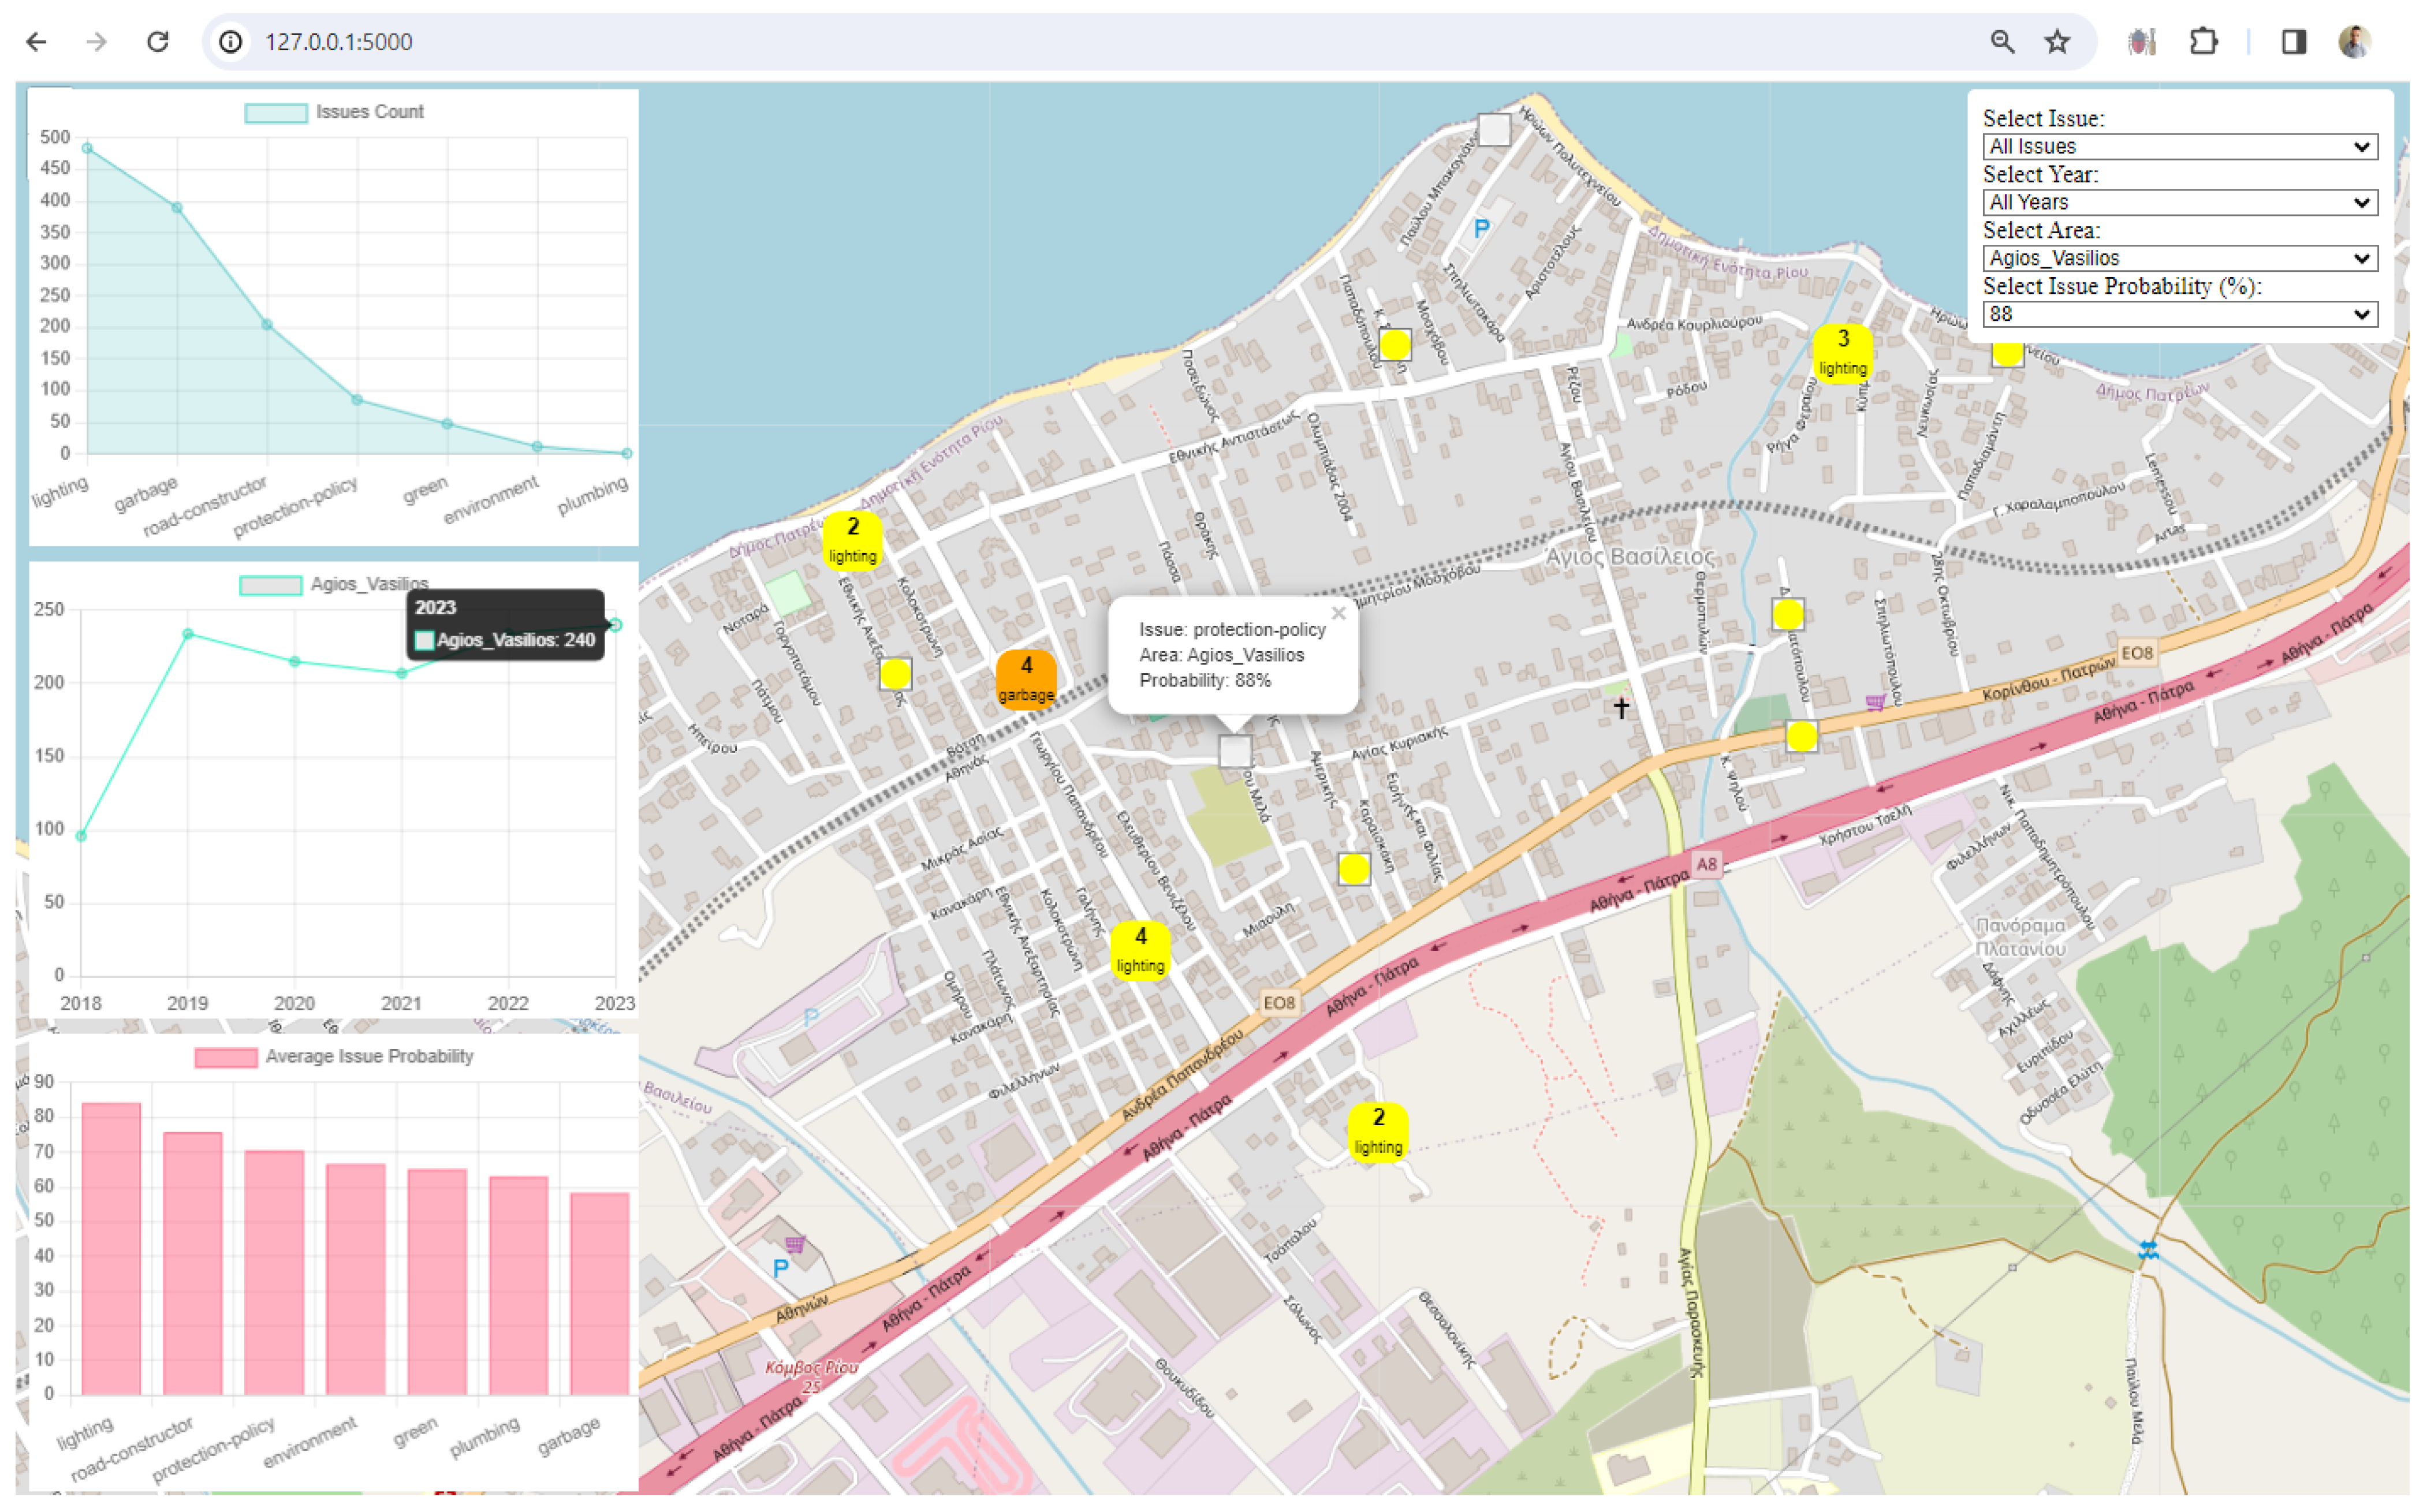Open the browser profile avatar
The width and height of the screenshot is (2427, 1512).
click(2355, 41)
